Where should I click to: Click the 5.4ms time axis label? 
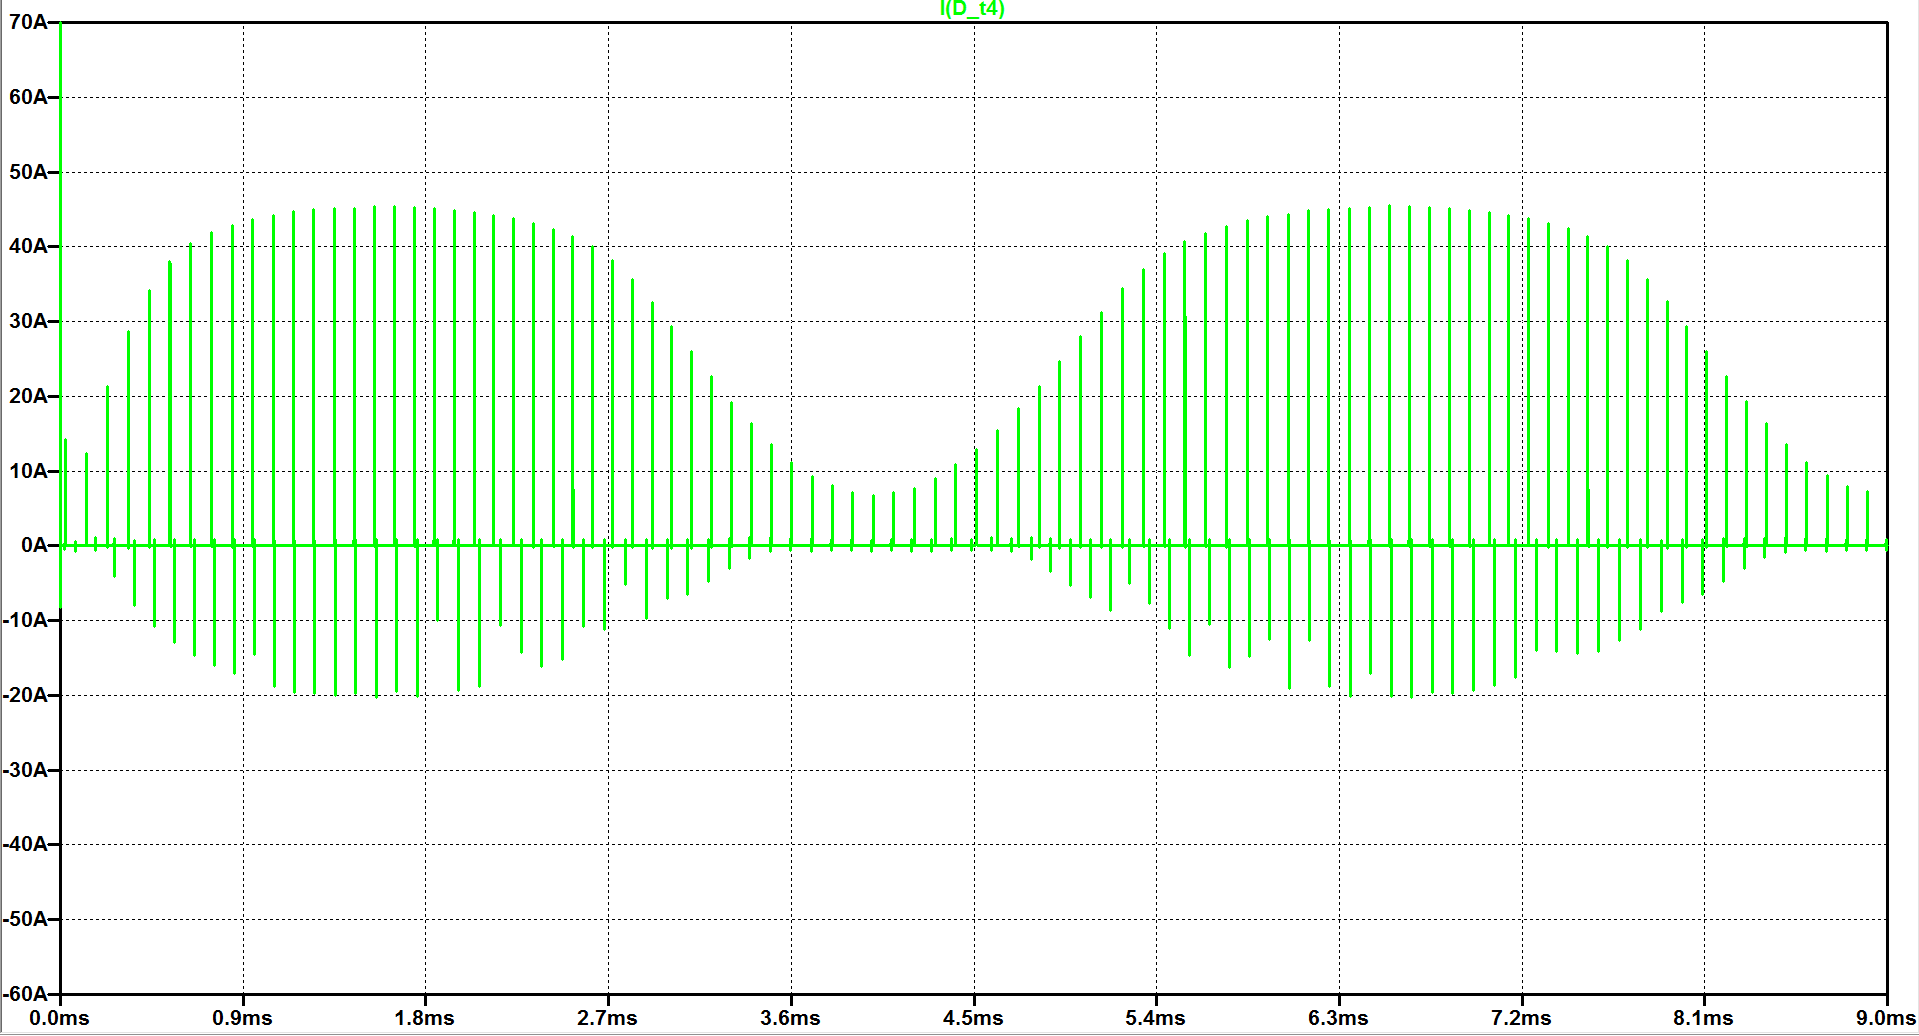click(1155, 1018)
